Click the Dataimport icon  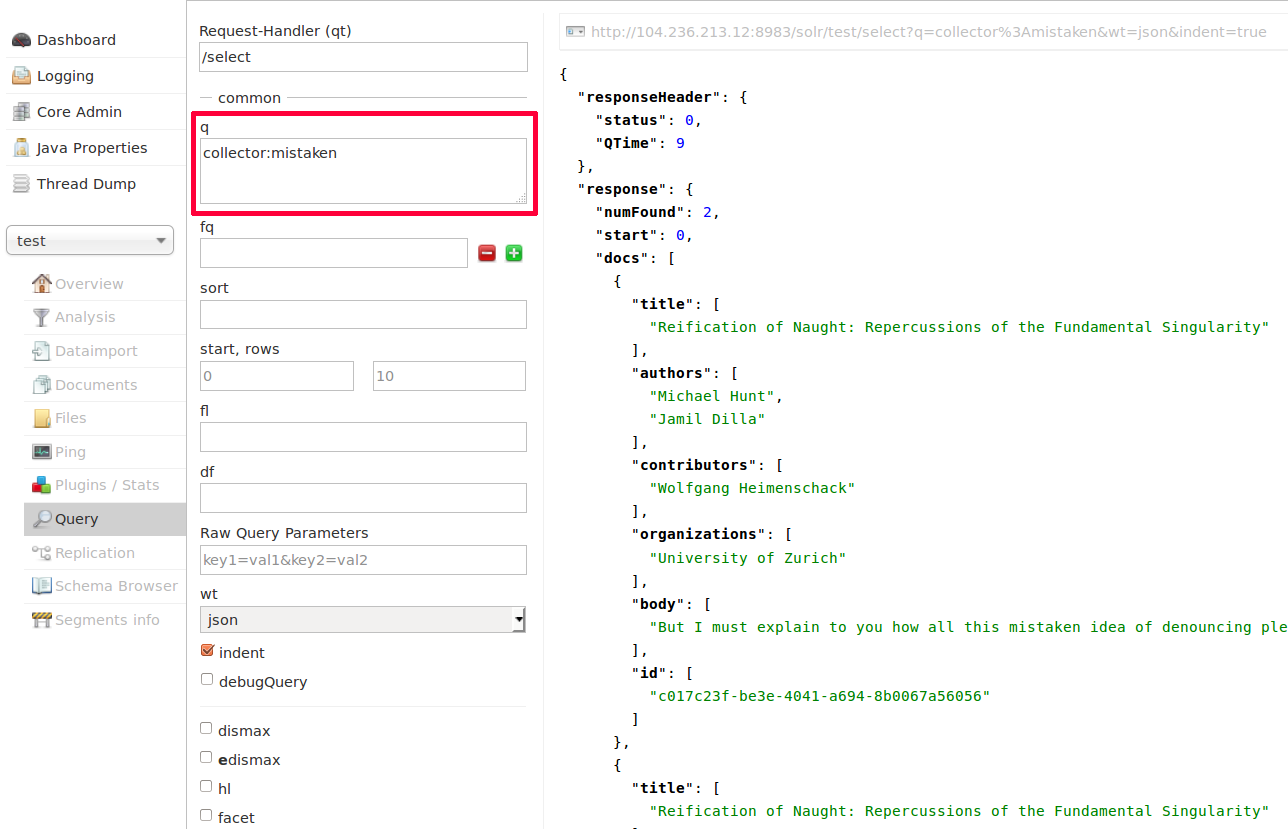pyautogui.click(x=41, y=351)
